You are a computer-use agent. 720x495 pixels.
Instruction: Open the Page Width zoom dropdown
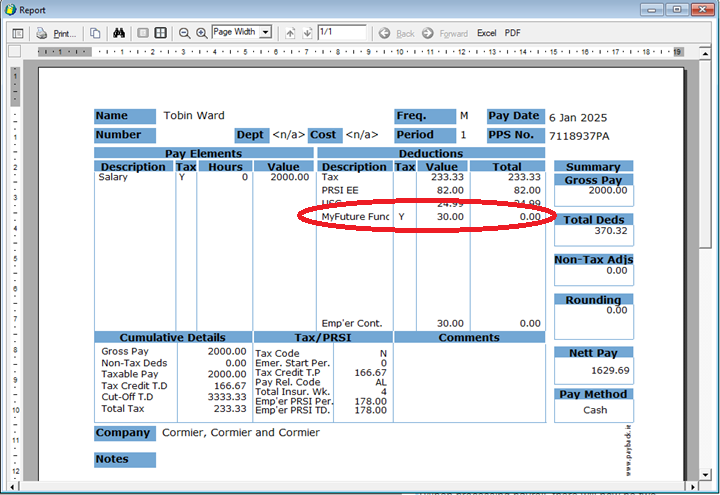tap(266, 32)
